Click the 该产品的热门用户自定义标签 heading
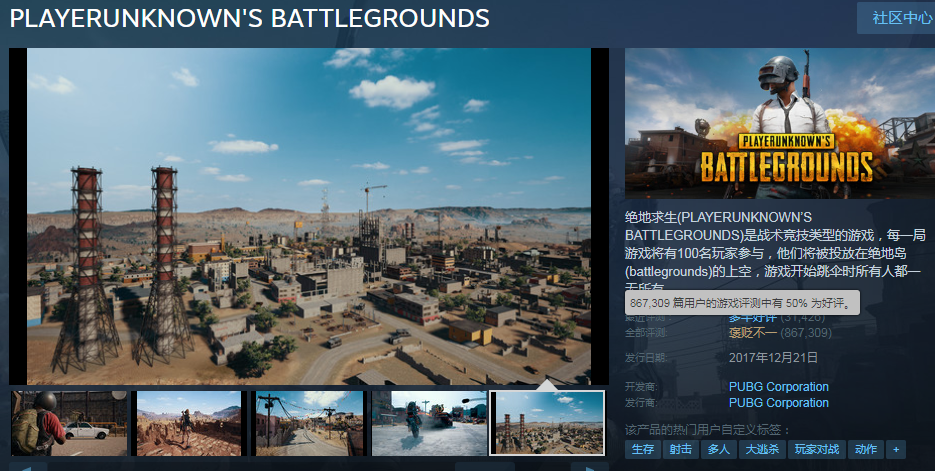Screen dimensions: 935x471 tap(707, 430)
